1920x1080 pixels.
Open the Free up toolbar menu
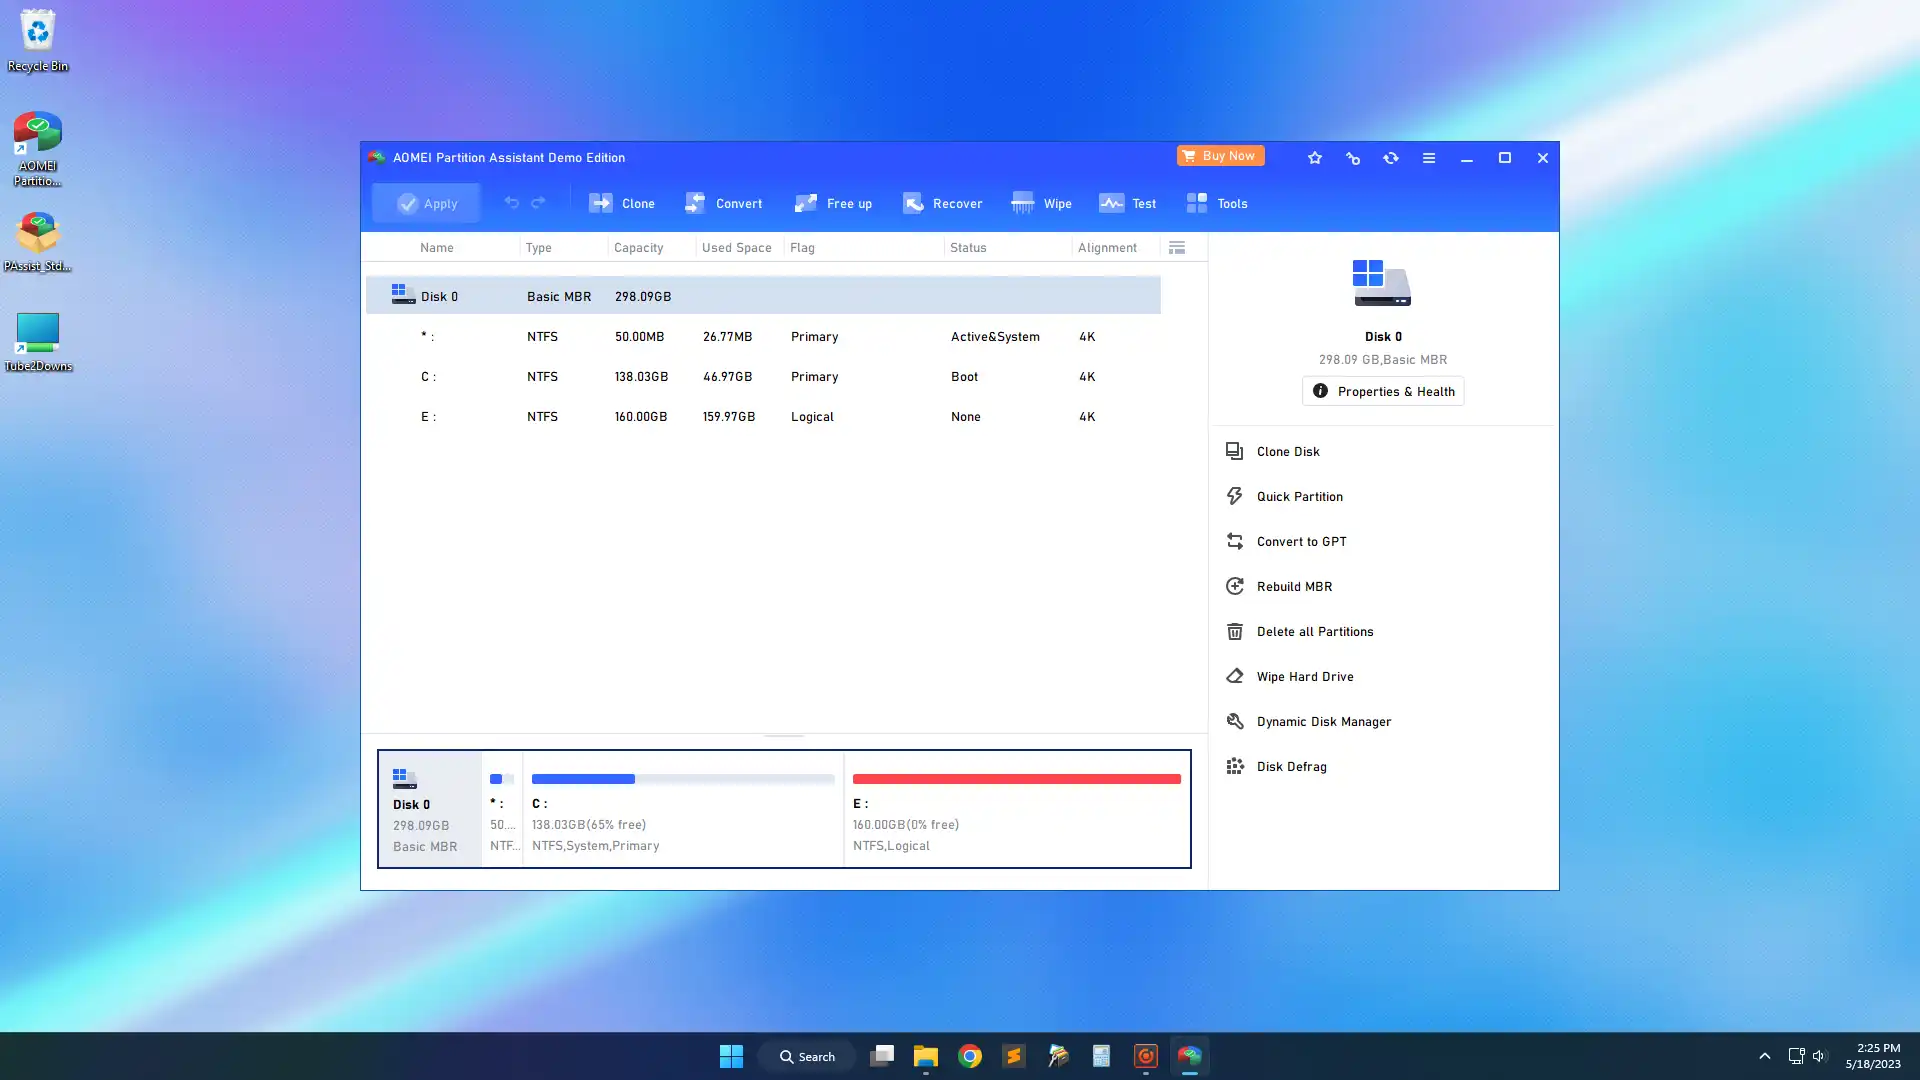[833, 203]
